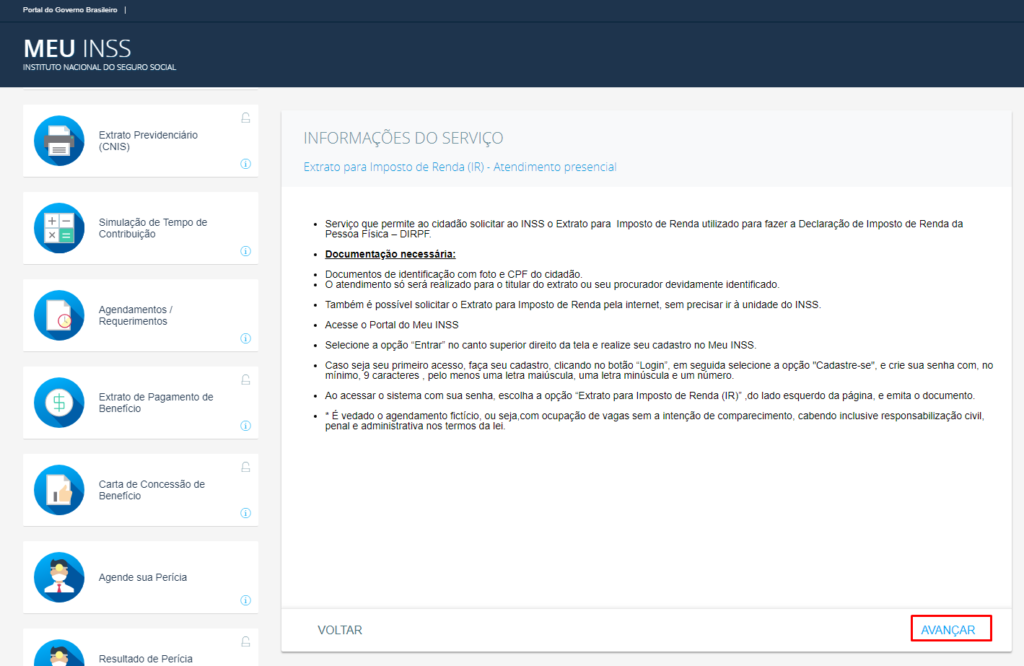Click the lock icon on Extrato de Pagamento card
Screen dimensions: 1024x666
tap(246, 380)
